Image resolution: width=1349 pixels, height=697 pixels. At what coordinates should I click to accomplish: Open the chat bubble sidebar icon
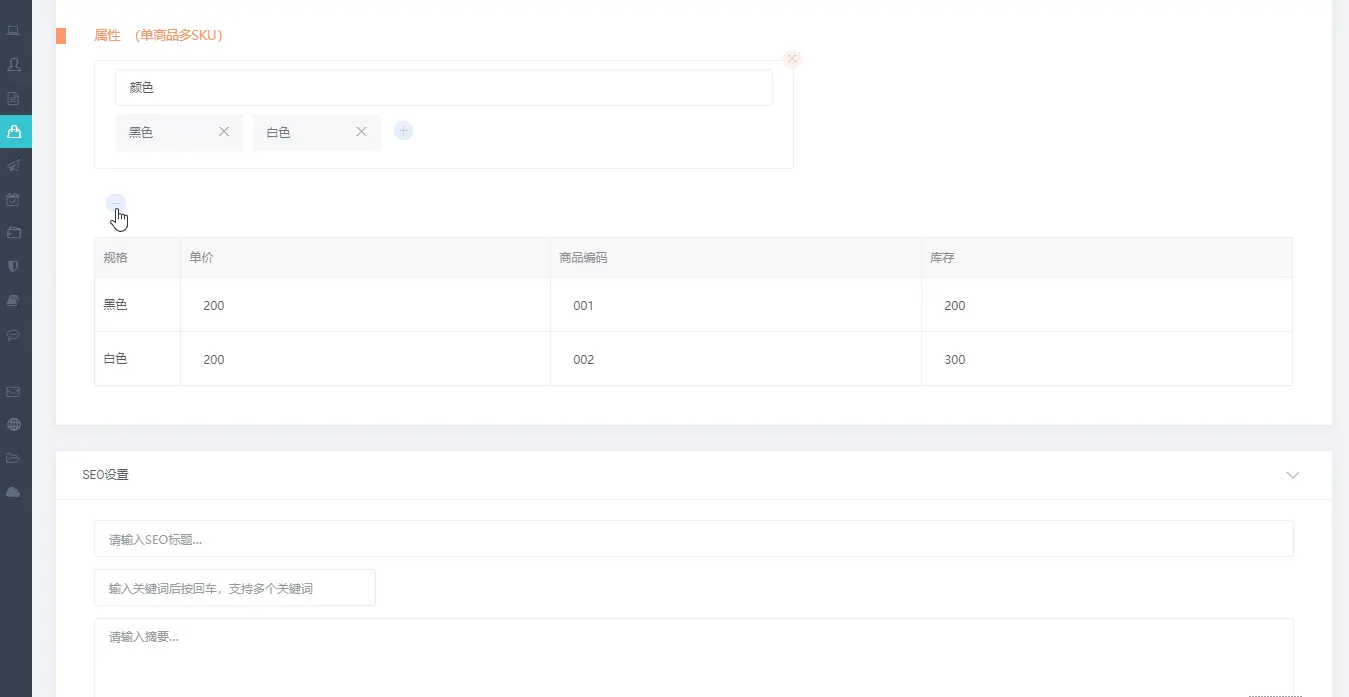point(14,335)
